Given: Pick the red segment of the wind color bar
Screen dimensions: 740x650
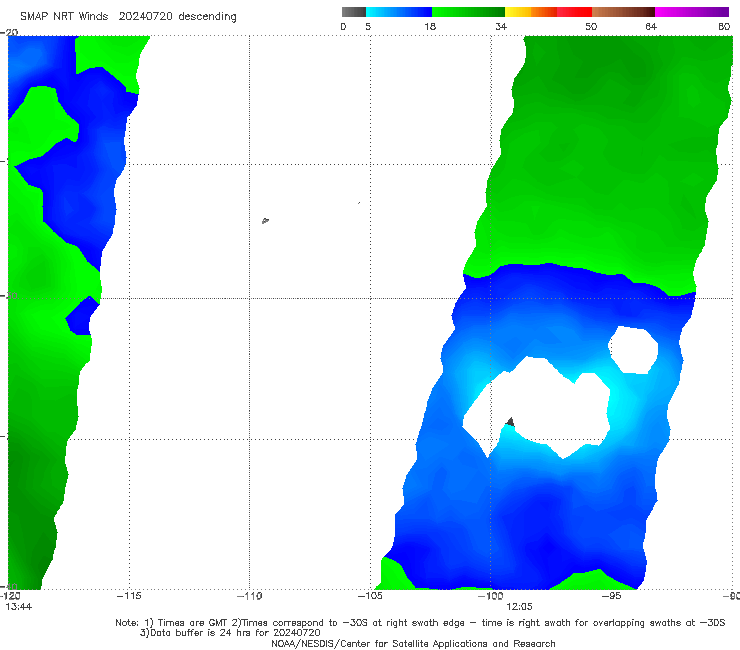Looking at the screenshot, I should (x=574, y=12).
